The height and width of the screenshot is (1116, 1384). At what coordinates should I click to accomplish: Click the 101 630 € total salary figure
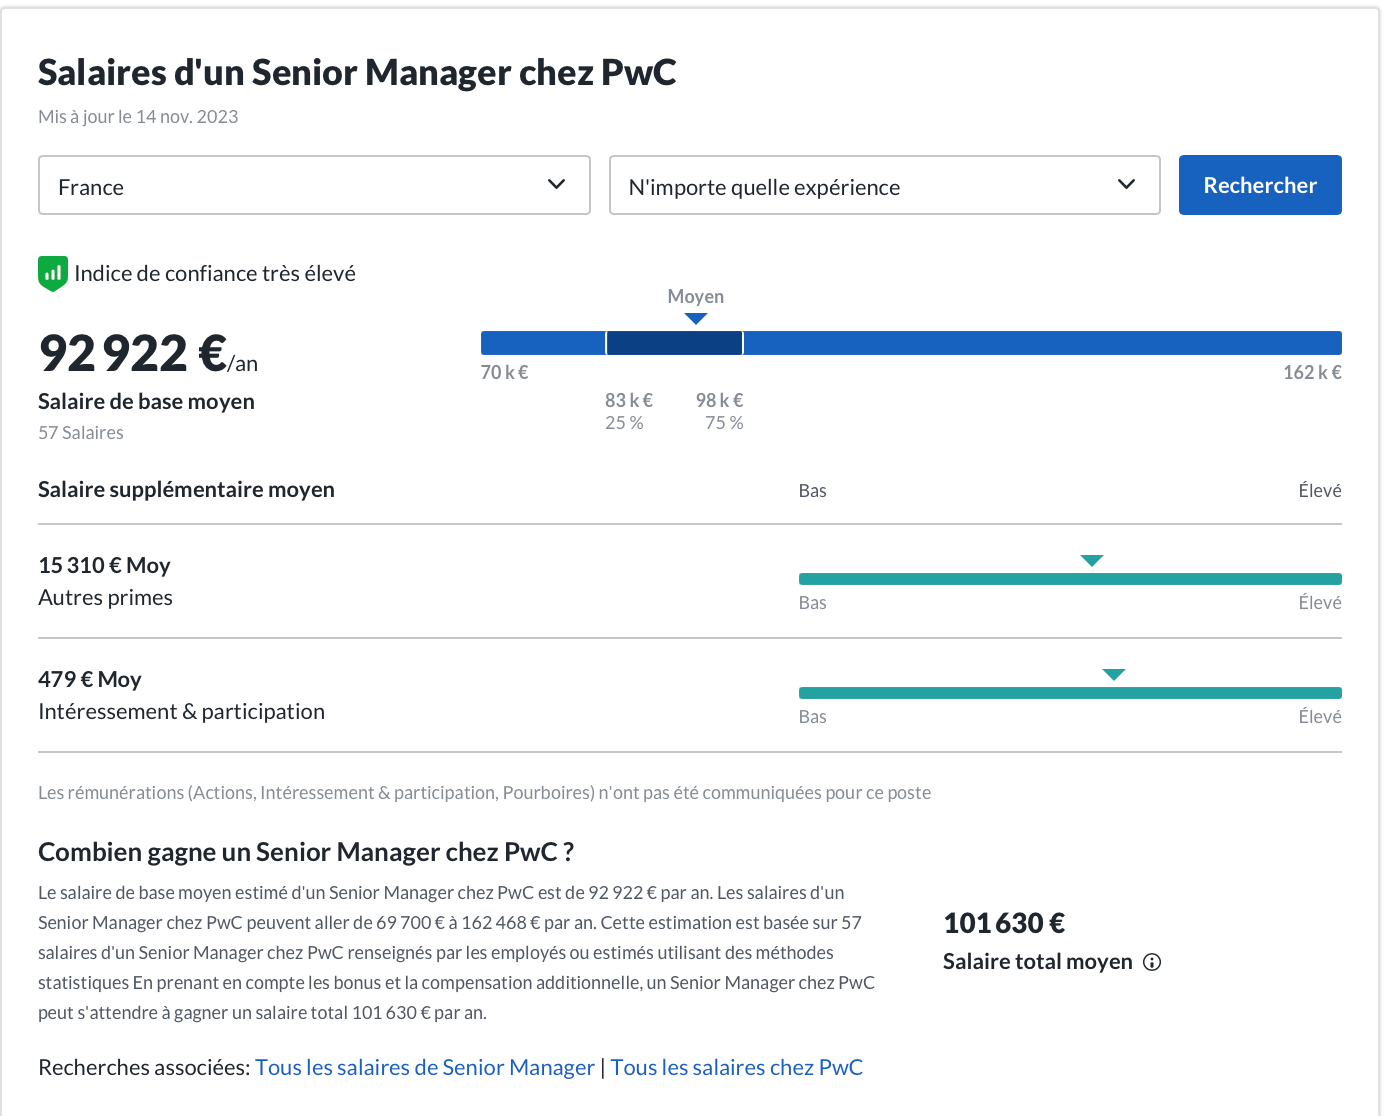point(1004,923)
